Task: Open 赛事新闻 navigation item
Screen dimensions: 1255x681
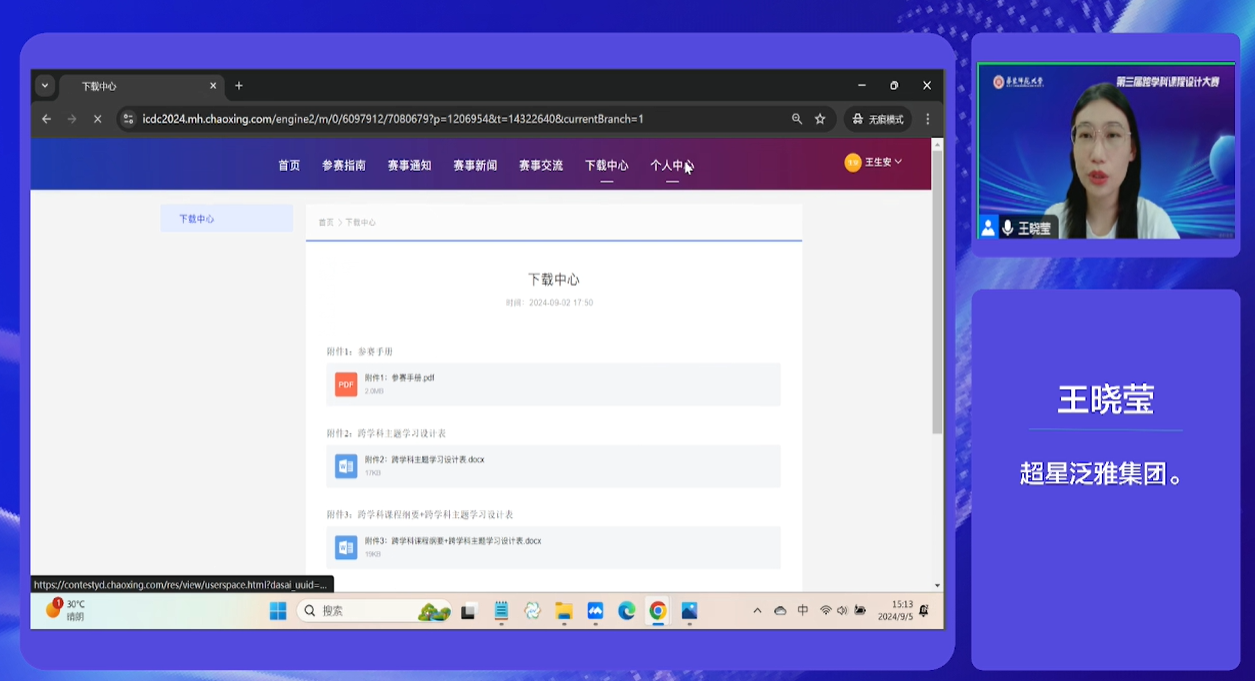Action: (475, 166)
